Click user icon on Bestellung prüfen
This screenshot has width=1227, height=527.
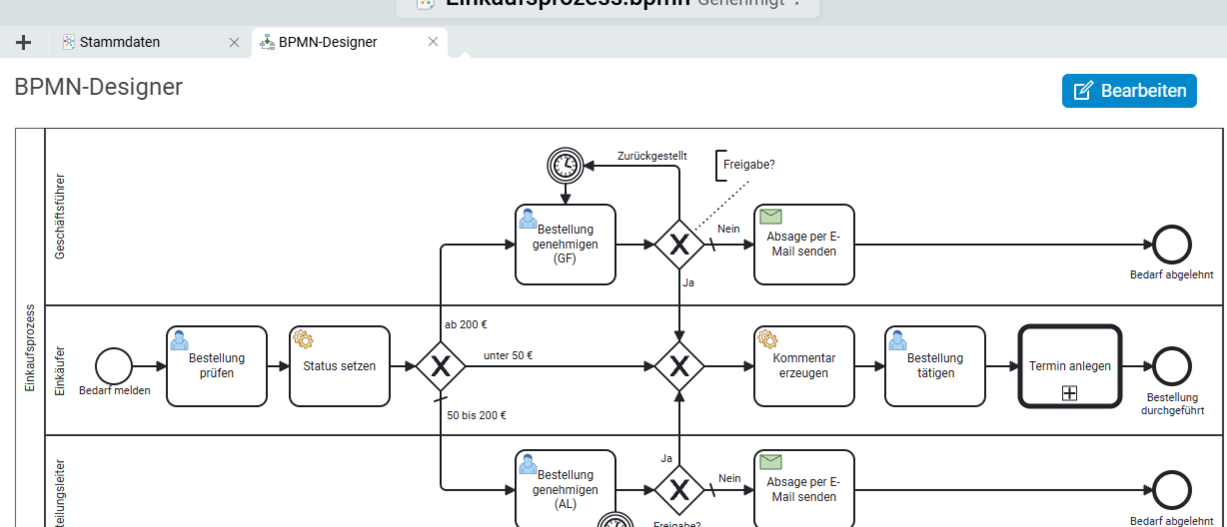[179, 340]
